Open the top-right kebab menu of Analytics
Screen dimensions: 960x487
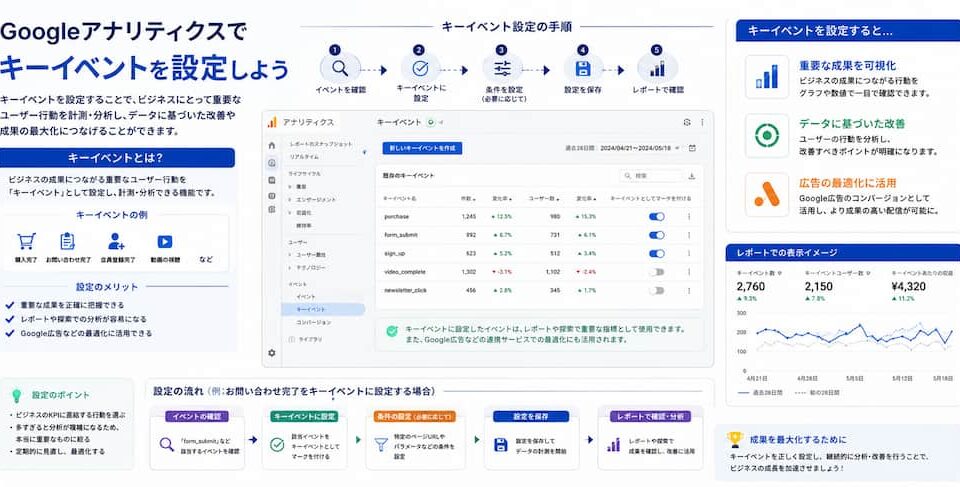pos(702,123)
